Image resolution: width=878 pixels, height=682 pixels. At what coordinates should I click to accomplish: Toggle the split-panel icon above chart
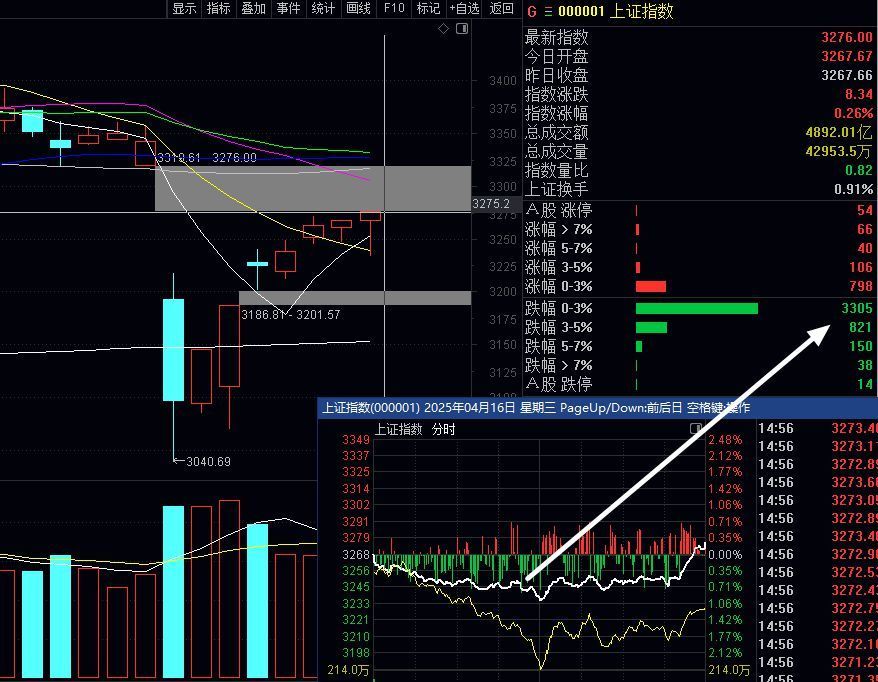pos(462,29)
